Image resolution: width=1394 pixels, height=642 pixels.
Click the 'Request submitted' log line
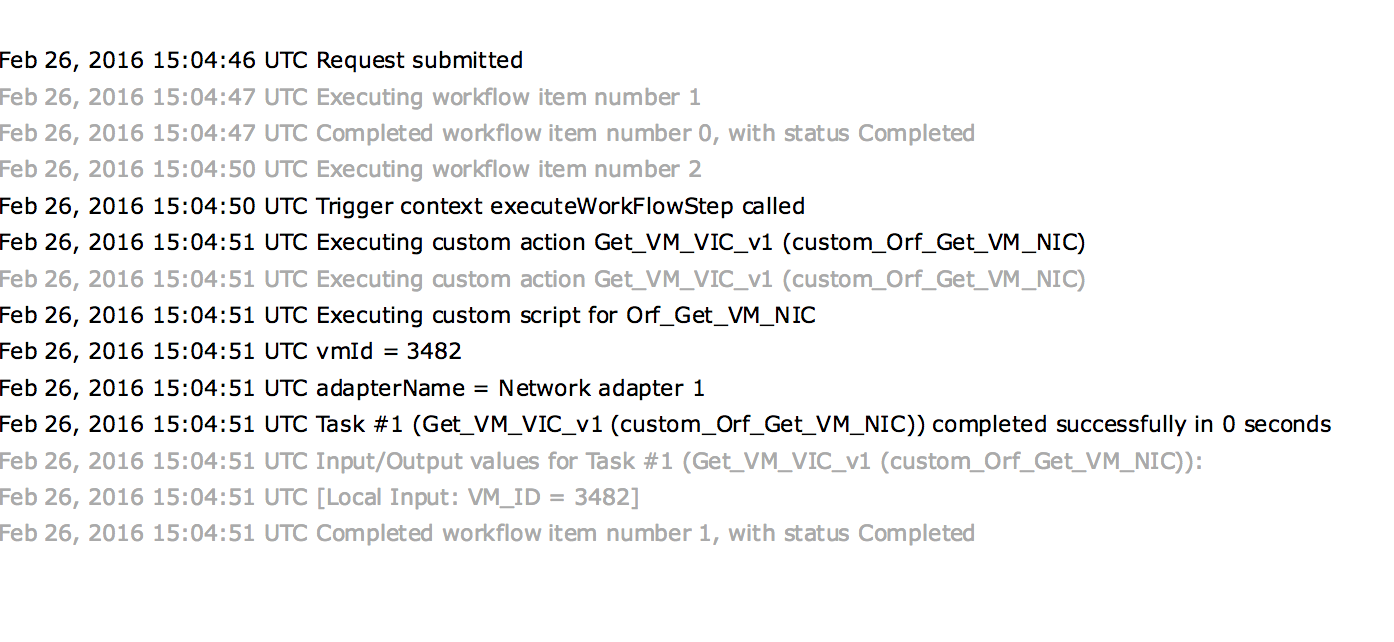tap(261, 61)
